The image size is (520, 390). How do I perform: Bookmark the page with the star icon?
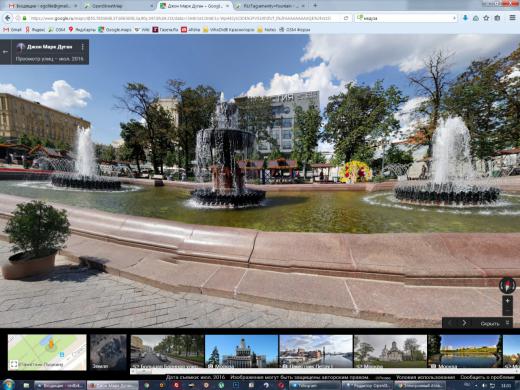click(486, 18)
